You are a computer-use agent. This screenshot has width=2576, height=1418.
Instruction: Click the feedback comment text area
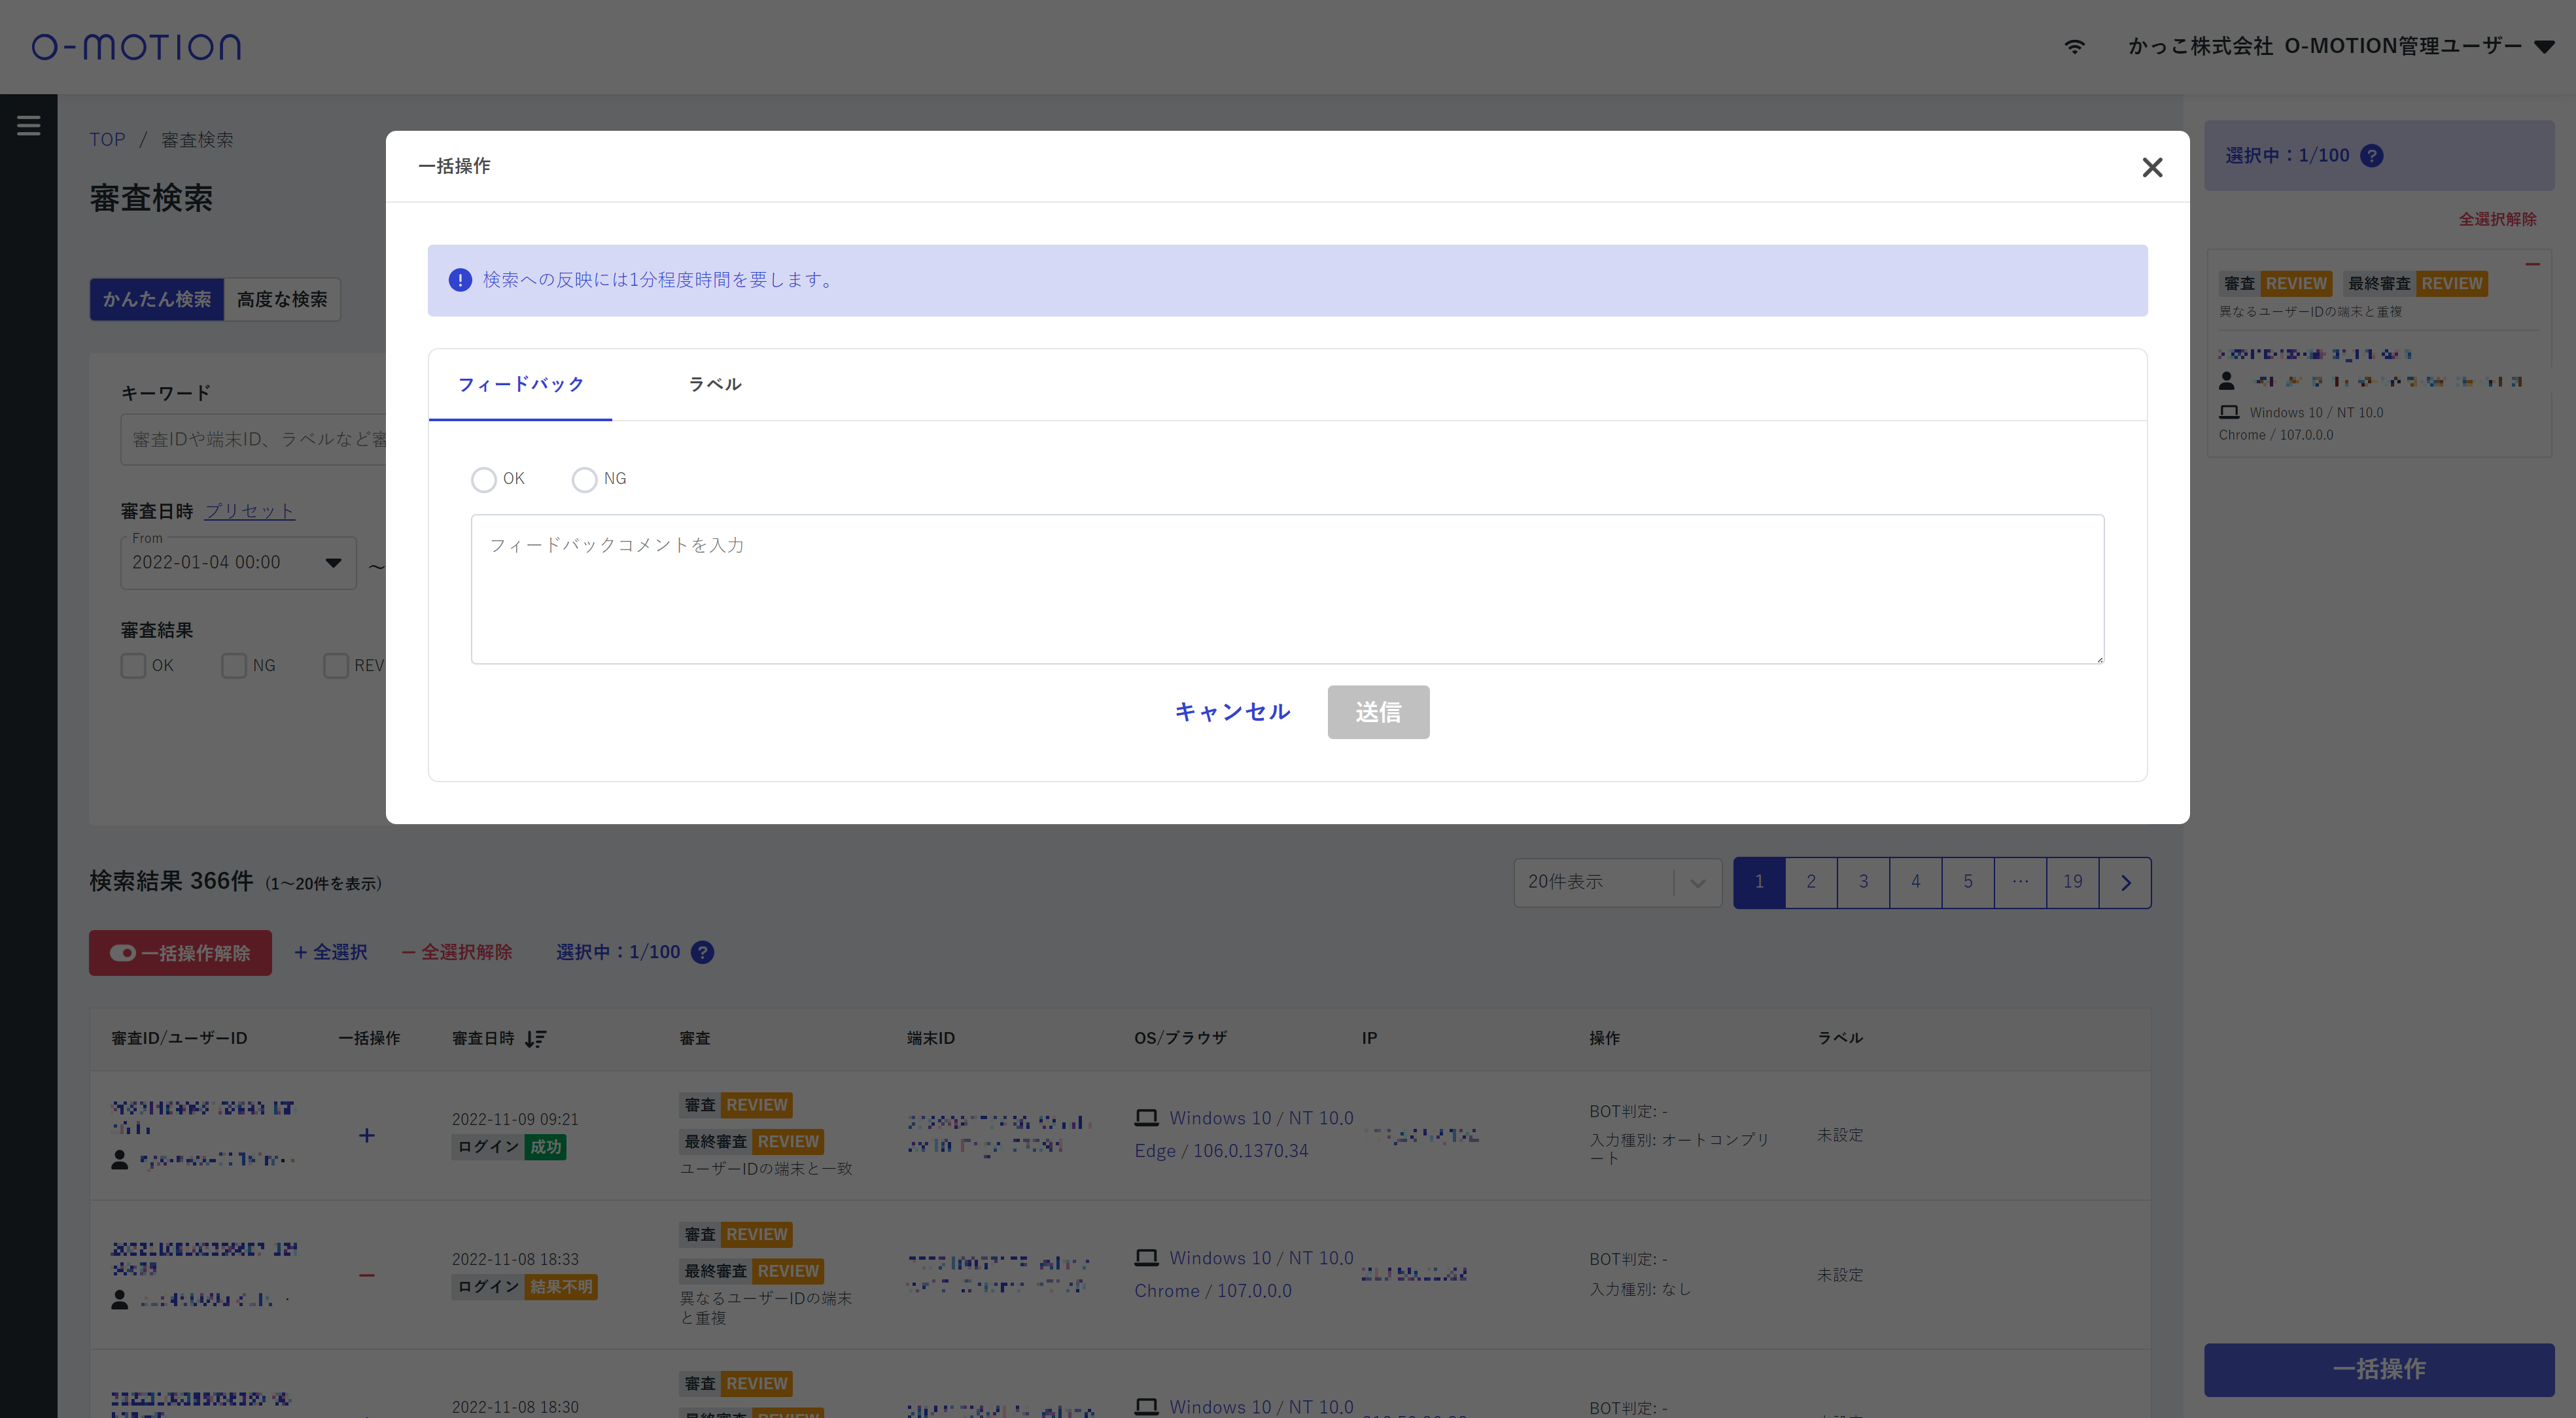[x=1287, y=589]
